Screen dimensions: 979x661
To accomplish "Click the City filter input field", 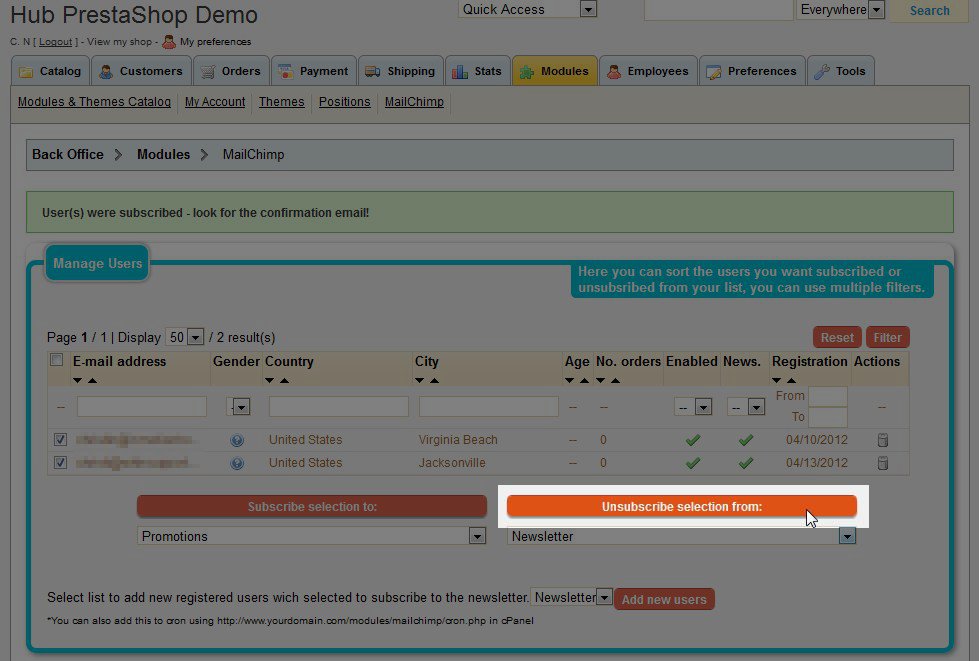I will tap(488, 407).
